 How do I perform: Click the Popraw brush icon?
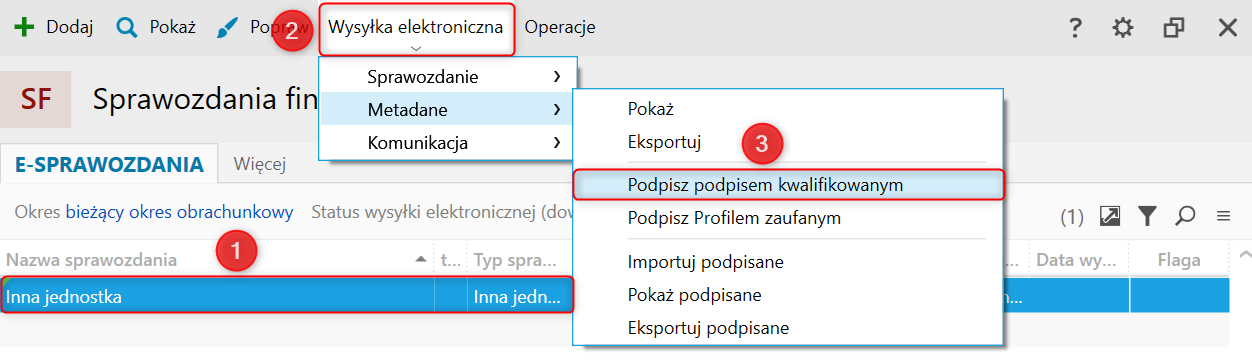[228, 27]
